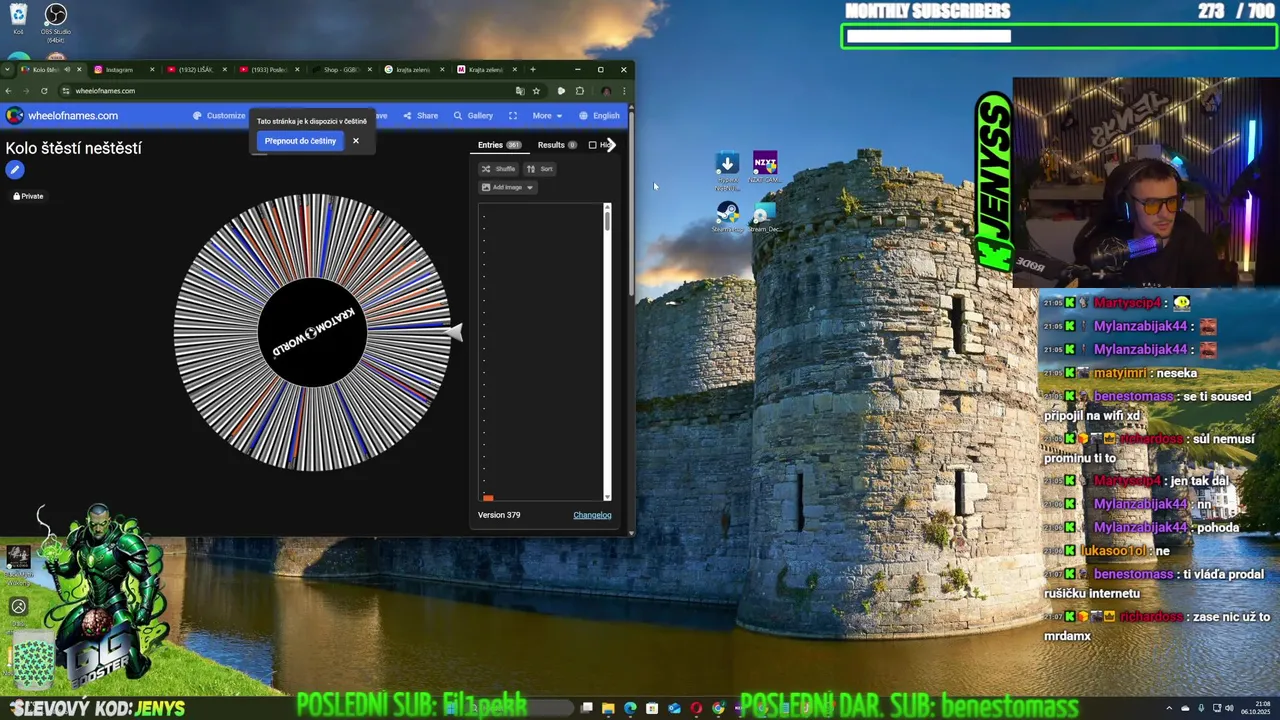Image resolution: width=1280 pixels, height=720 pixels.
Task: Open Chrome from the taskbar
Action: tap(719, 708)
